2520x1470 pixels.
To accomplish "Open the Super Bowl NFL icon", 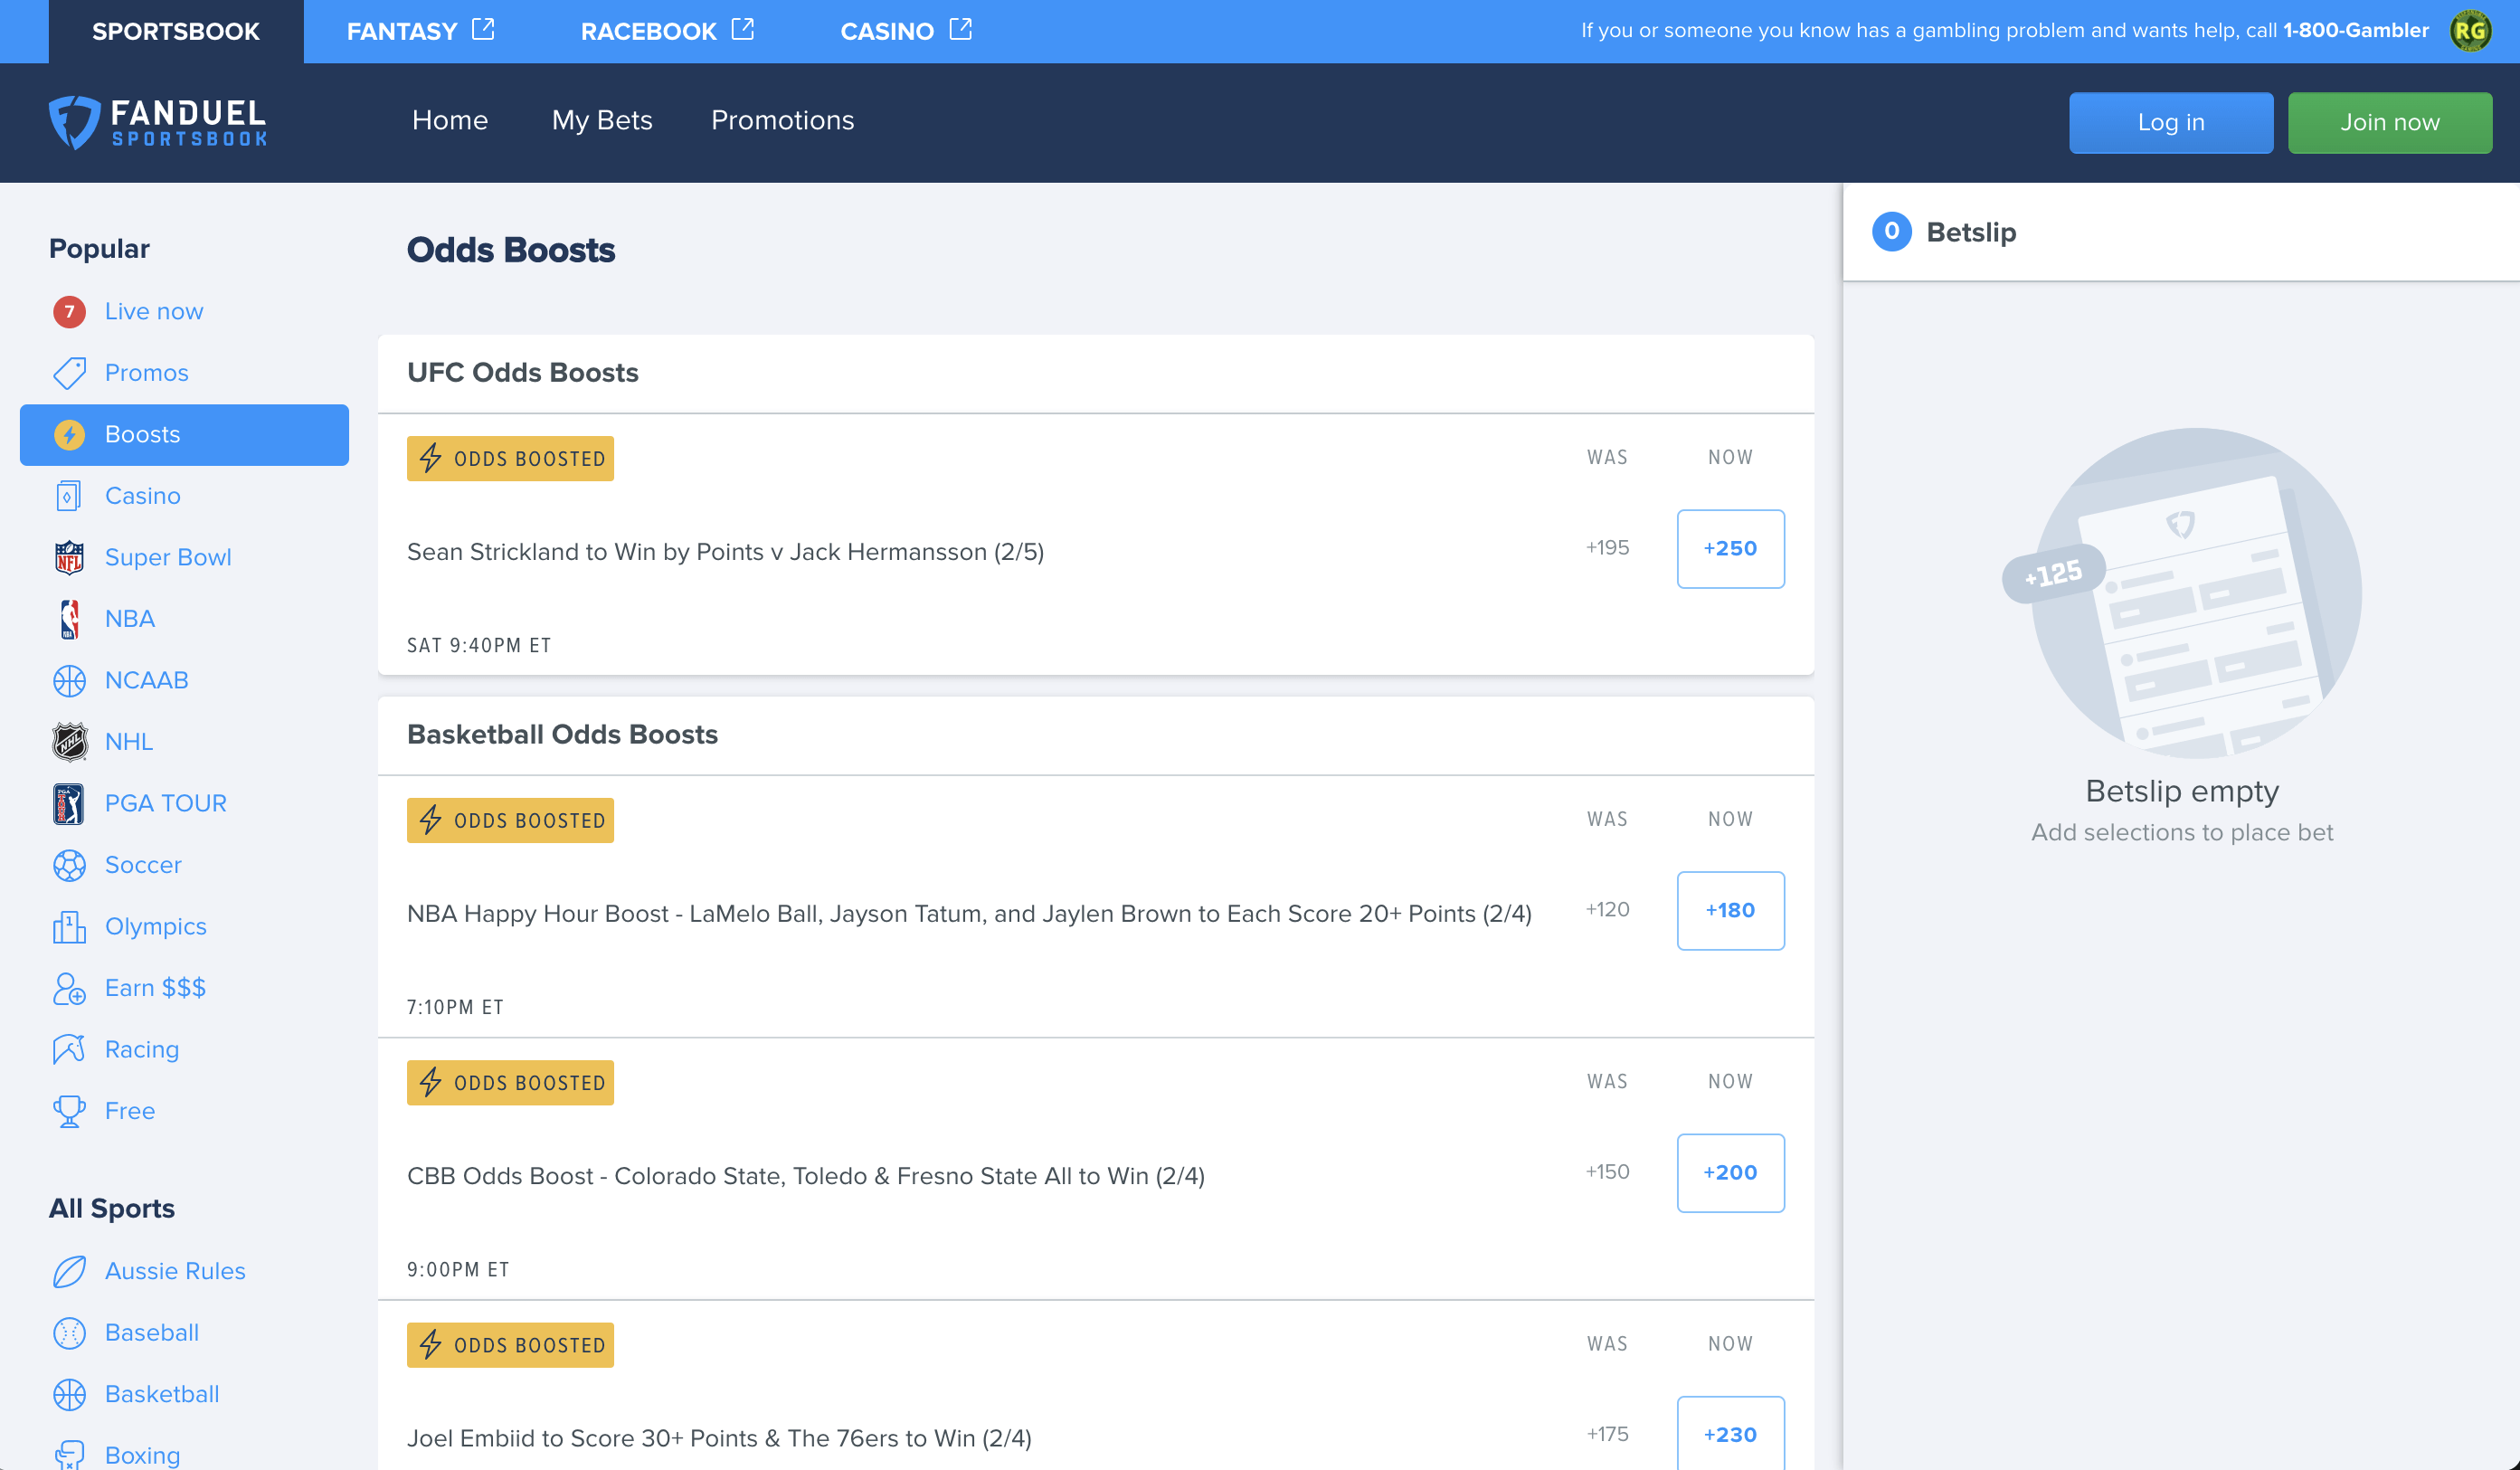I will 68,557.
